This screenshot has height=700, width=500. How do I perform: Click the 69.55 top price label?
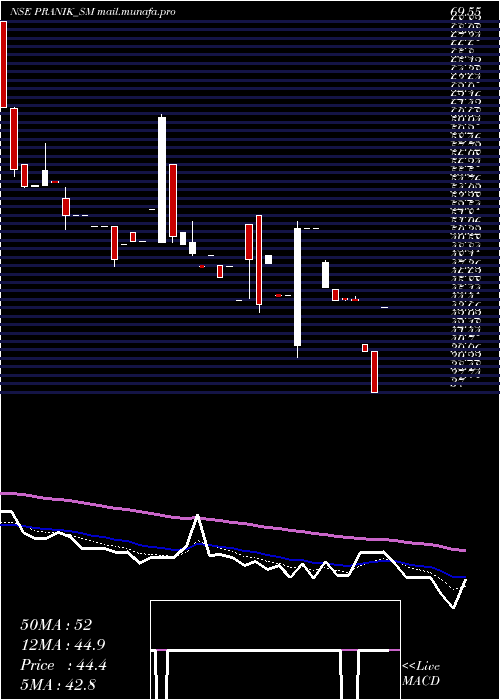(x=468, y=12)
